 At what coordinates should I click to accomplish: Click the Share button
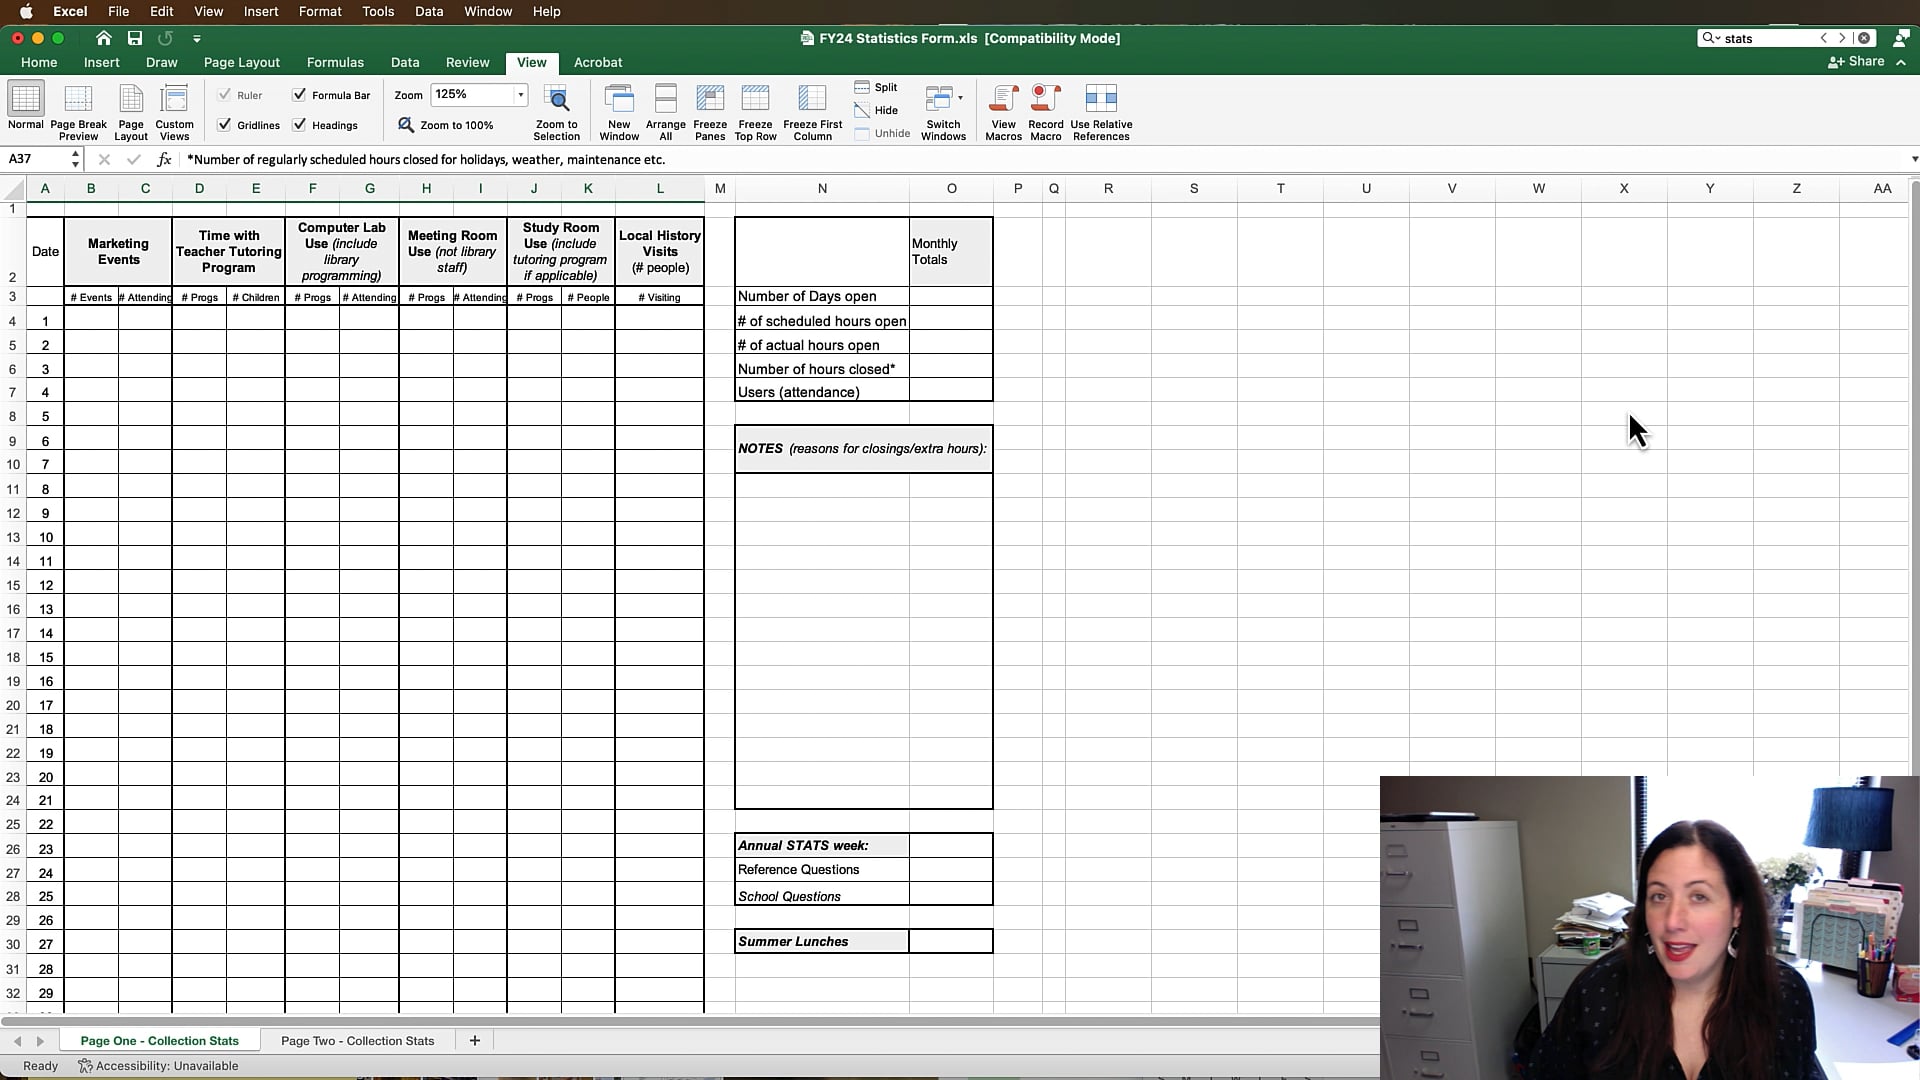(x=1857, y=62)
